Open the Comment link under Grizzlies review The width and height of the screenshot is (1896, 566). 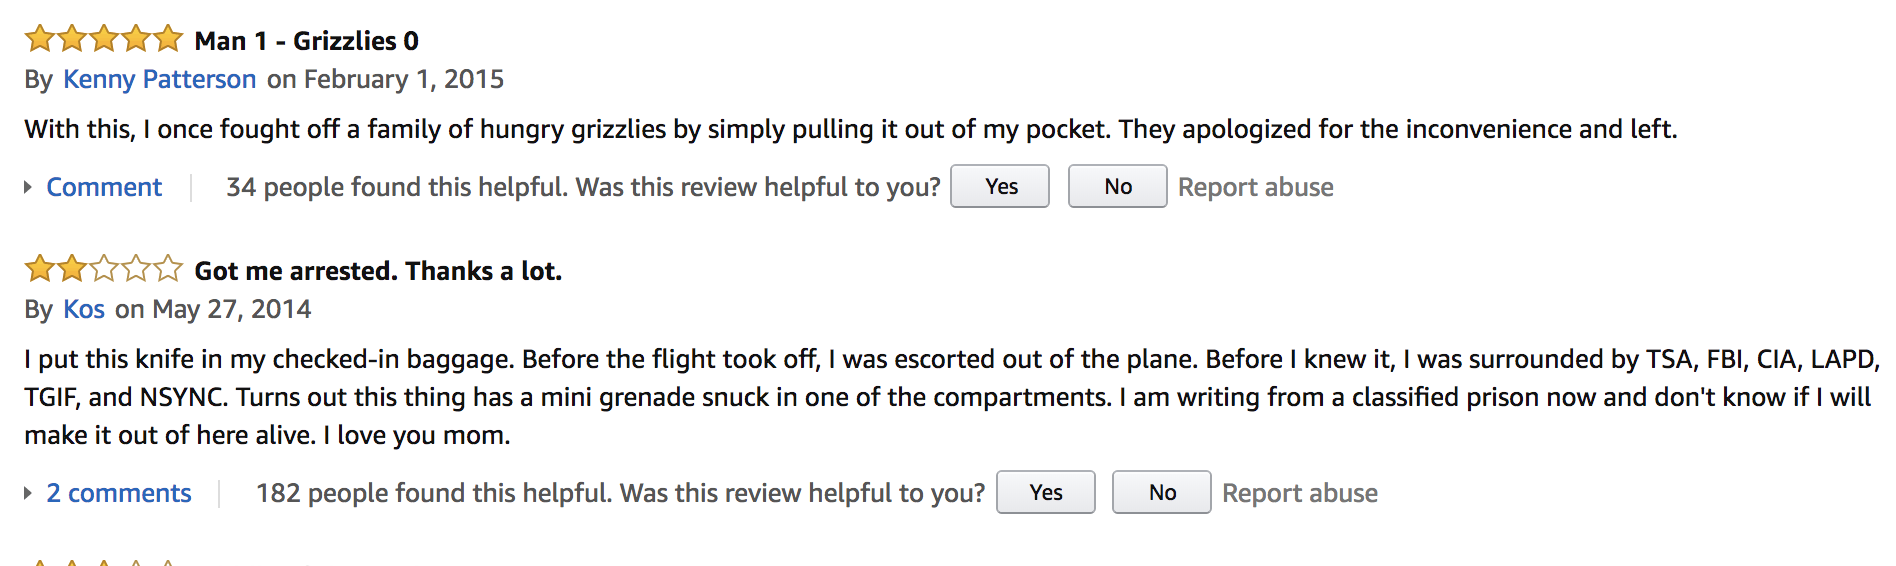tap(104, 187)
